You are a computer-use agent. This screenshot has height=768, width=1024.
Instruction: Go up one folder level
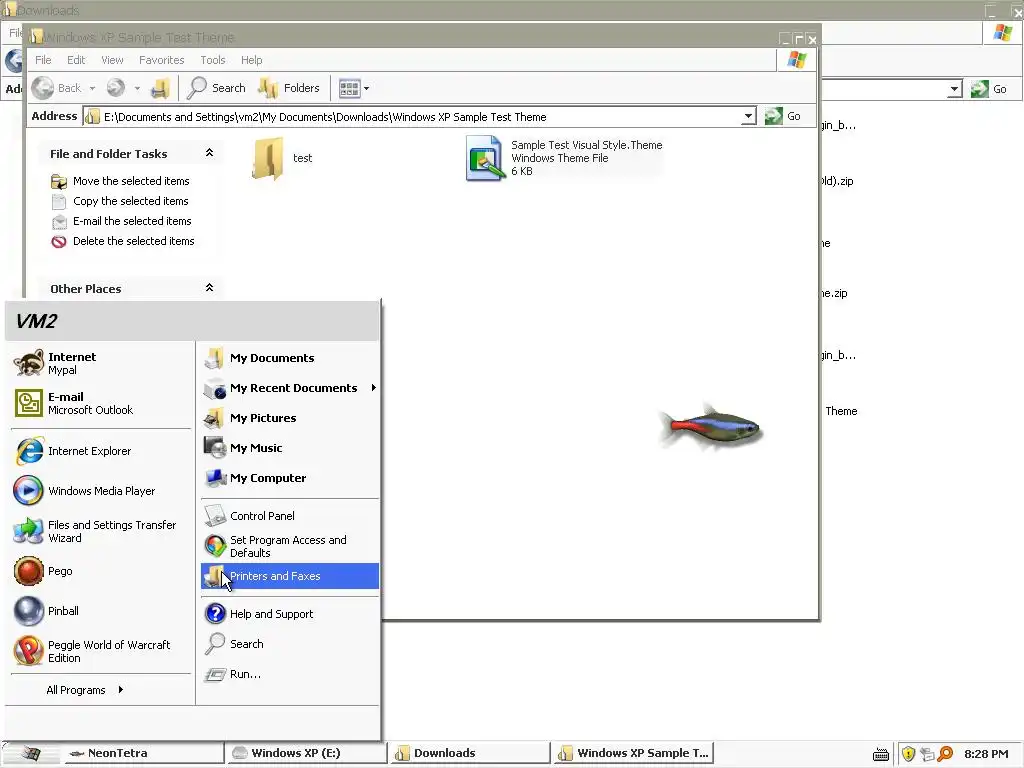pyautogui.click(x=160, y=88)
